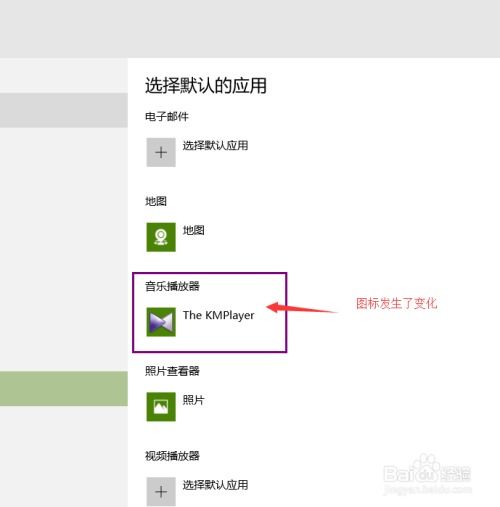Click the 视频播放器 section label
This screenshot has width=500, height=507.
pyautogui.click(x=172, y=456)
